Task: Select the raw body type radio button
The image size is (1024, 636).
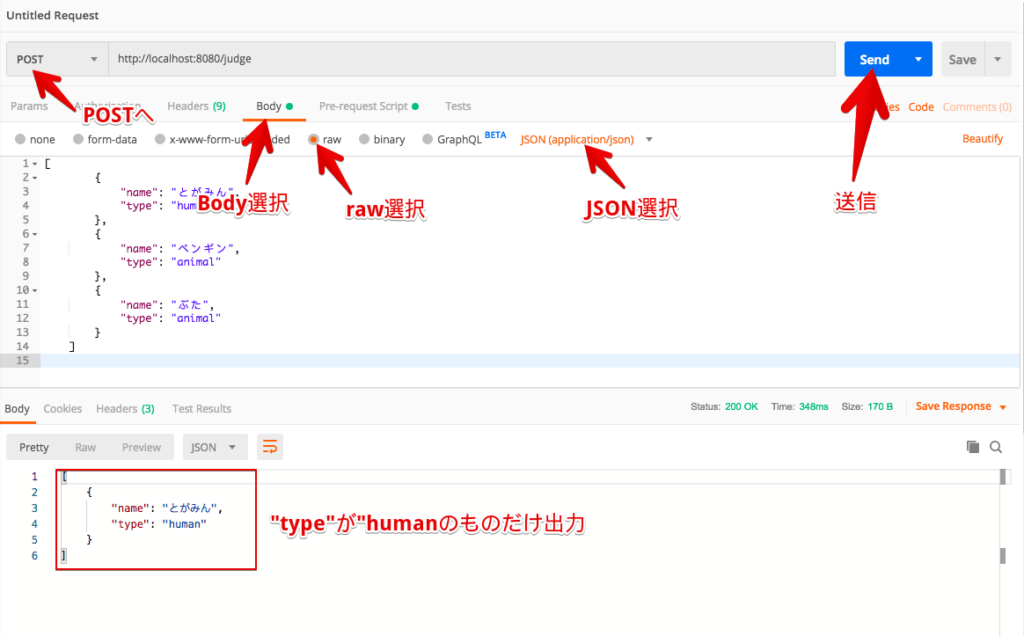Action: [x=315, y=139]
